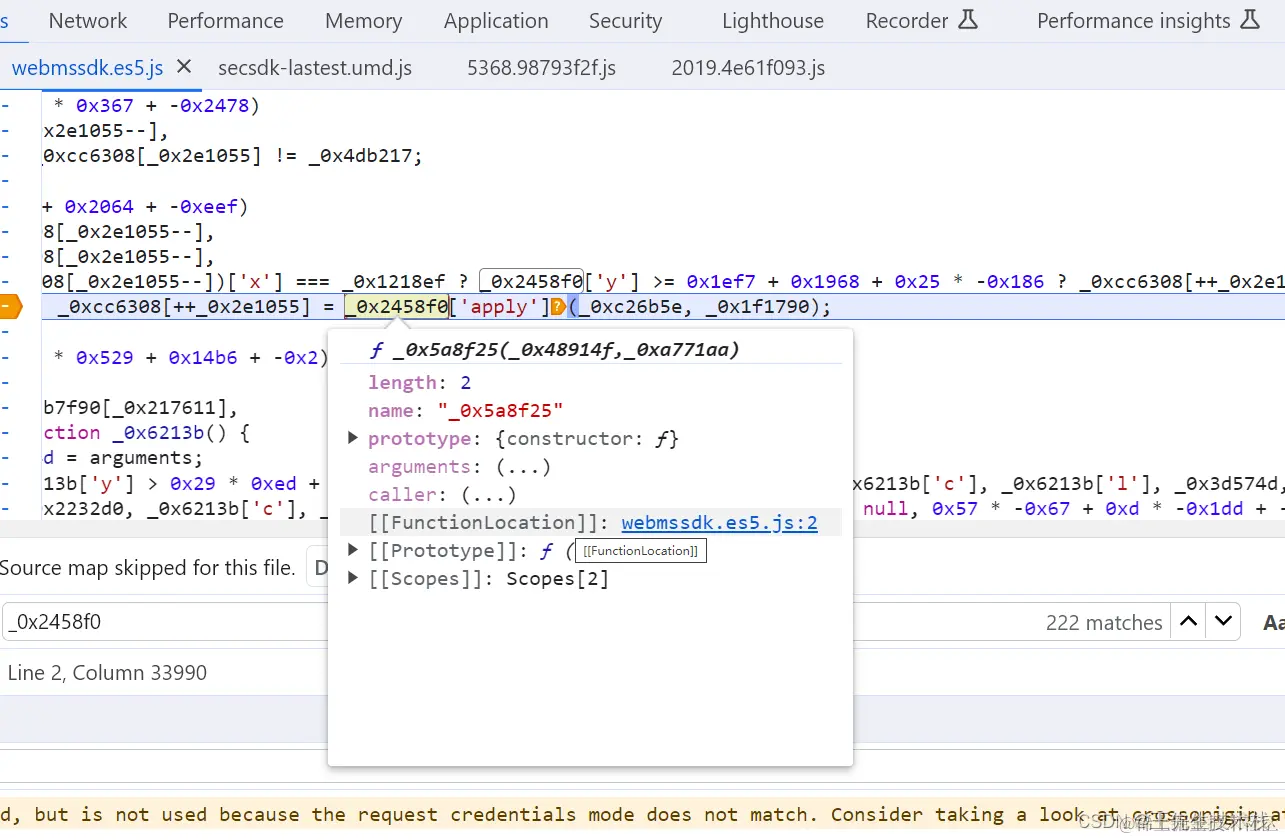The width and height of the screenshot is (1285, 840).
Task: Click the _0x6213b function name in code
Action: pyautogui.click(x=165, y=433)
